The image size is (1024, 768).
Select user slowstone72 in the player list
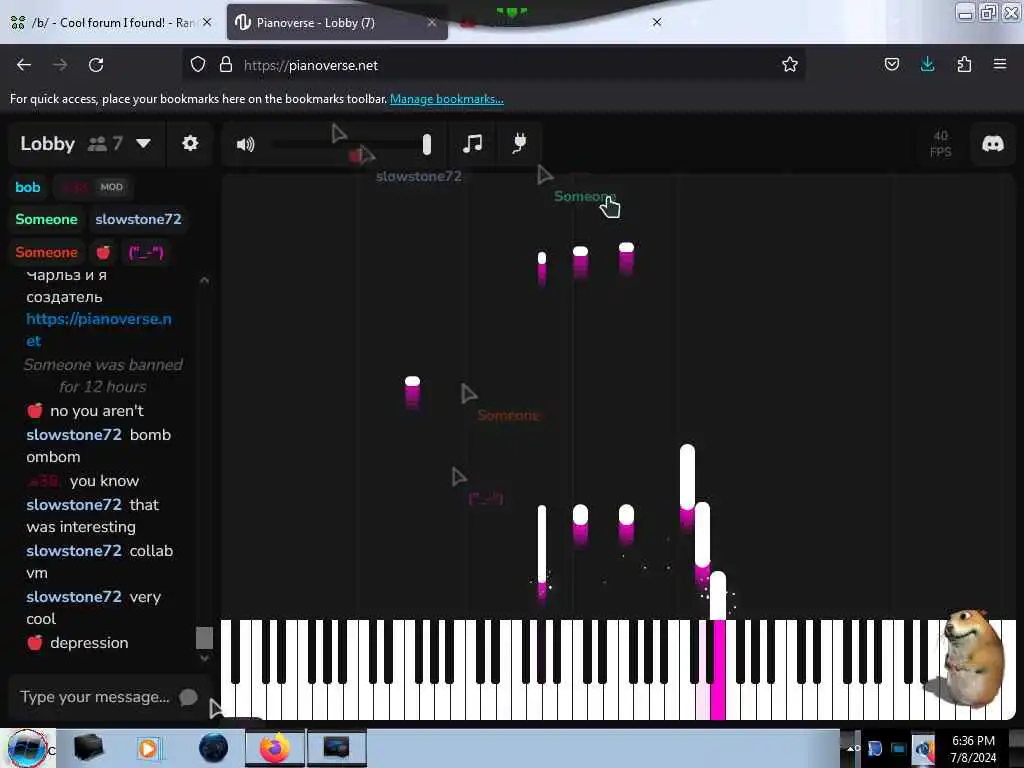pos(138,219)
